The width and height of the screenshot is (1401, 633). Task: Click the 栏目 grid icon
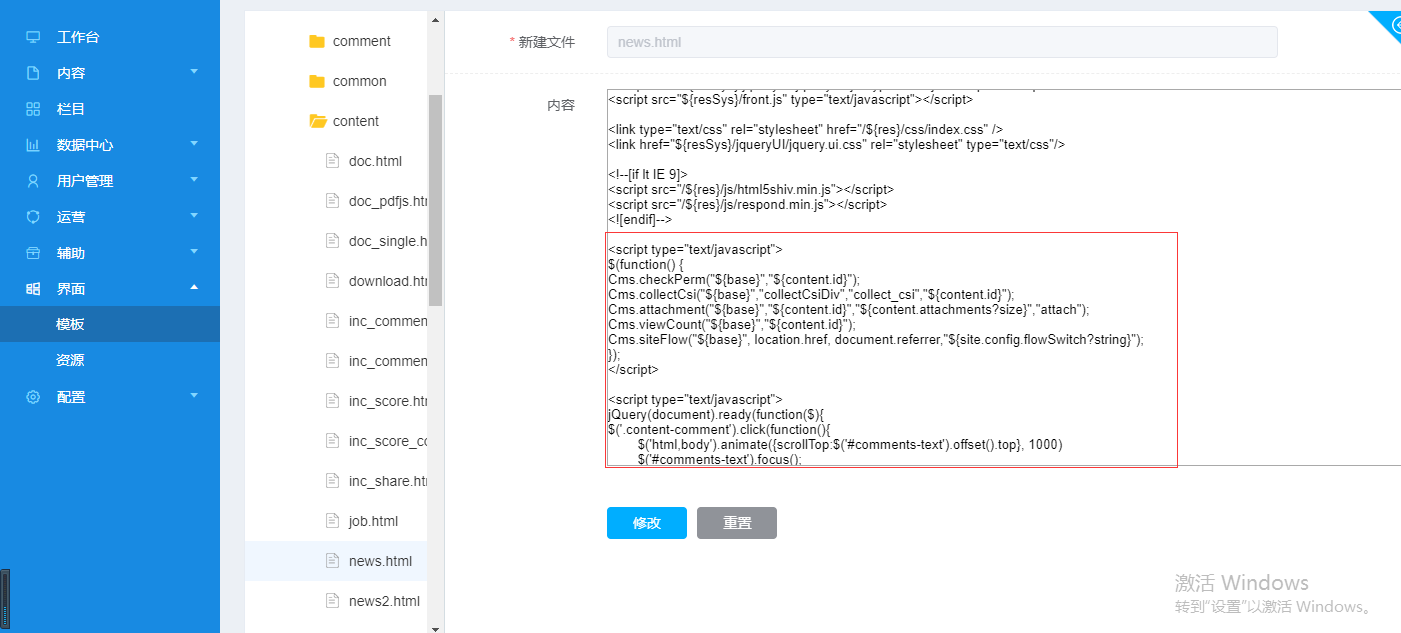tap(33, 109)
